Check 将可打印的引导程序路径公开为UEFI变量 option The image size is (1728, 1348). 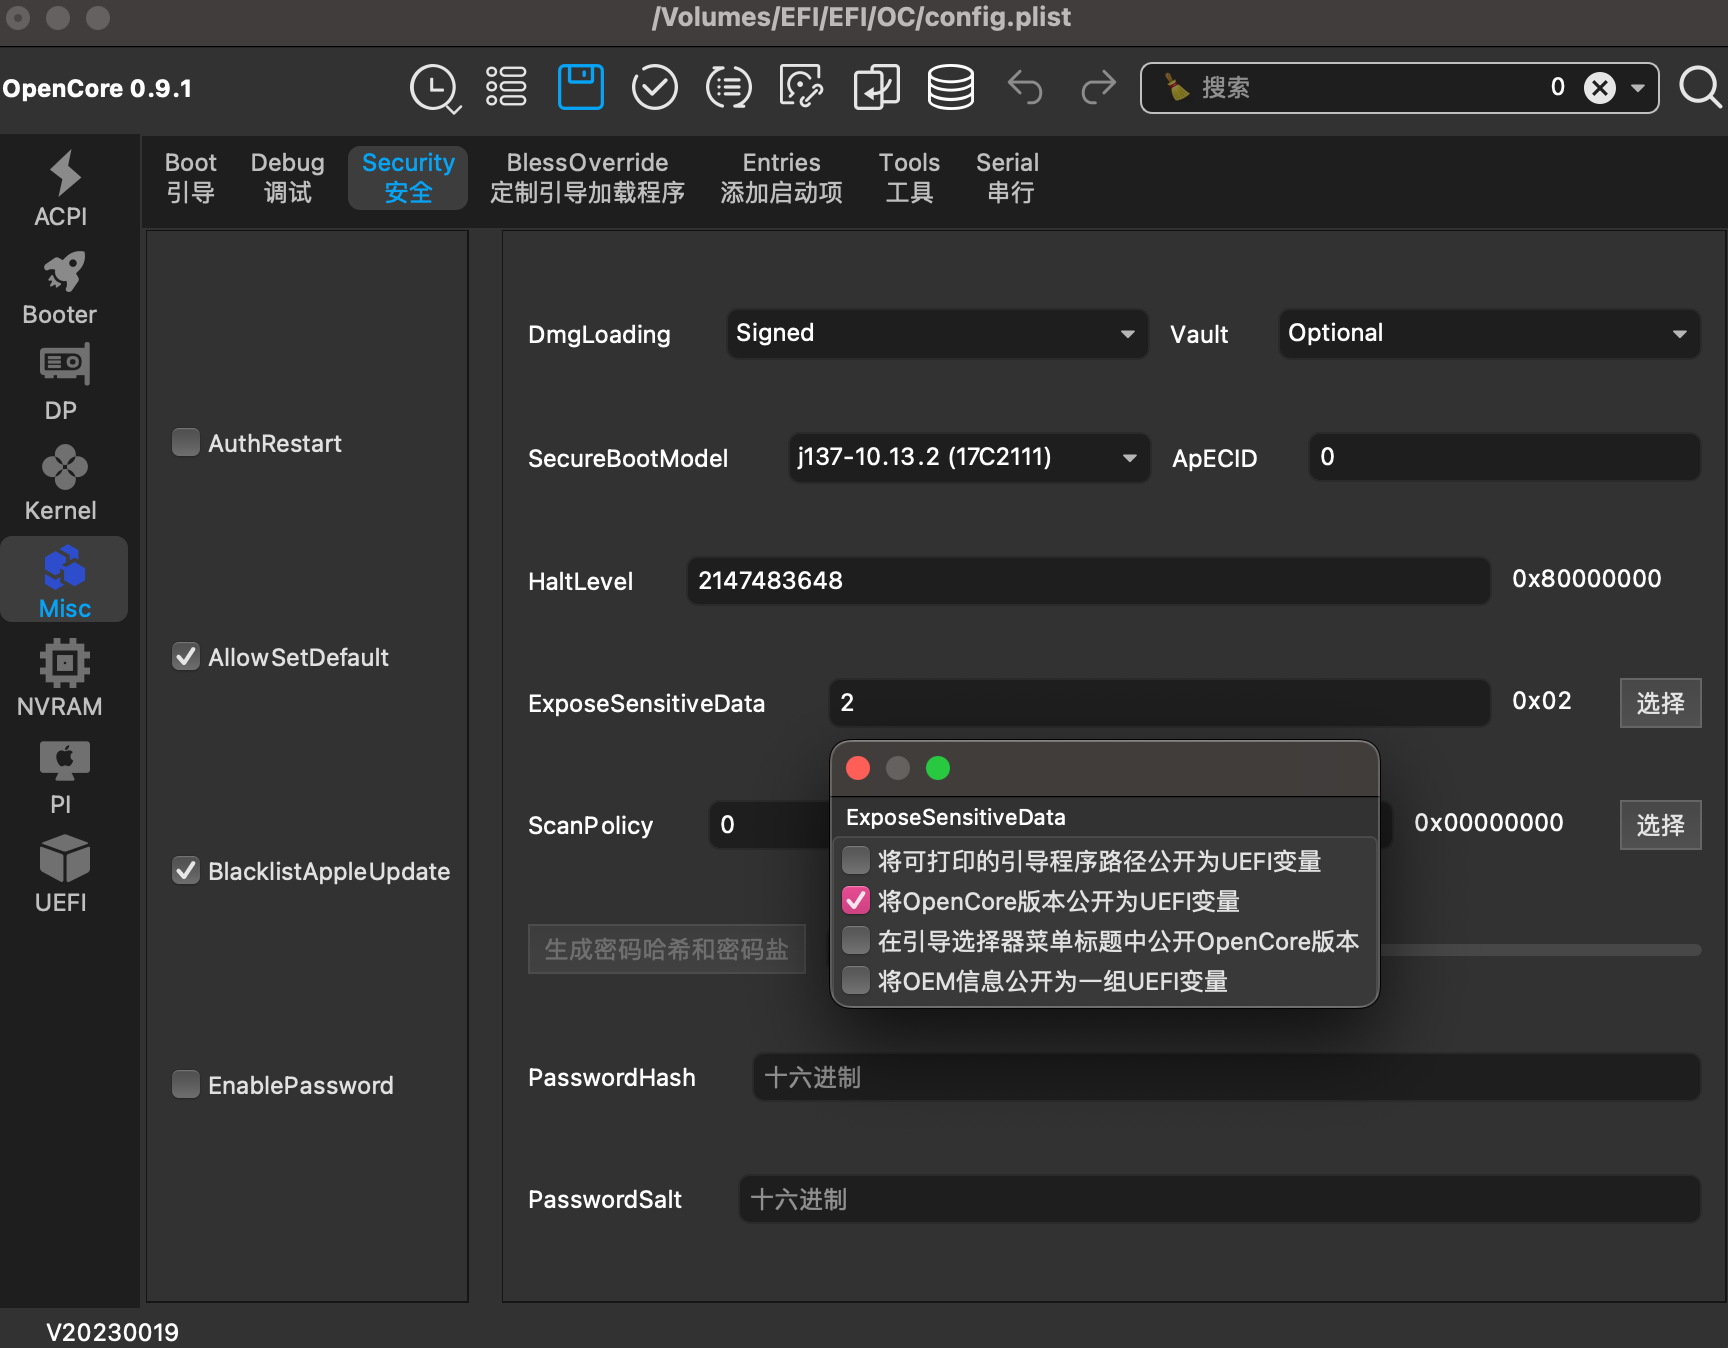[x=856, y=860]
